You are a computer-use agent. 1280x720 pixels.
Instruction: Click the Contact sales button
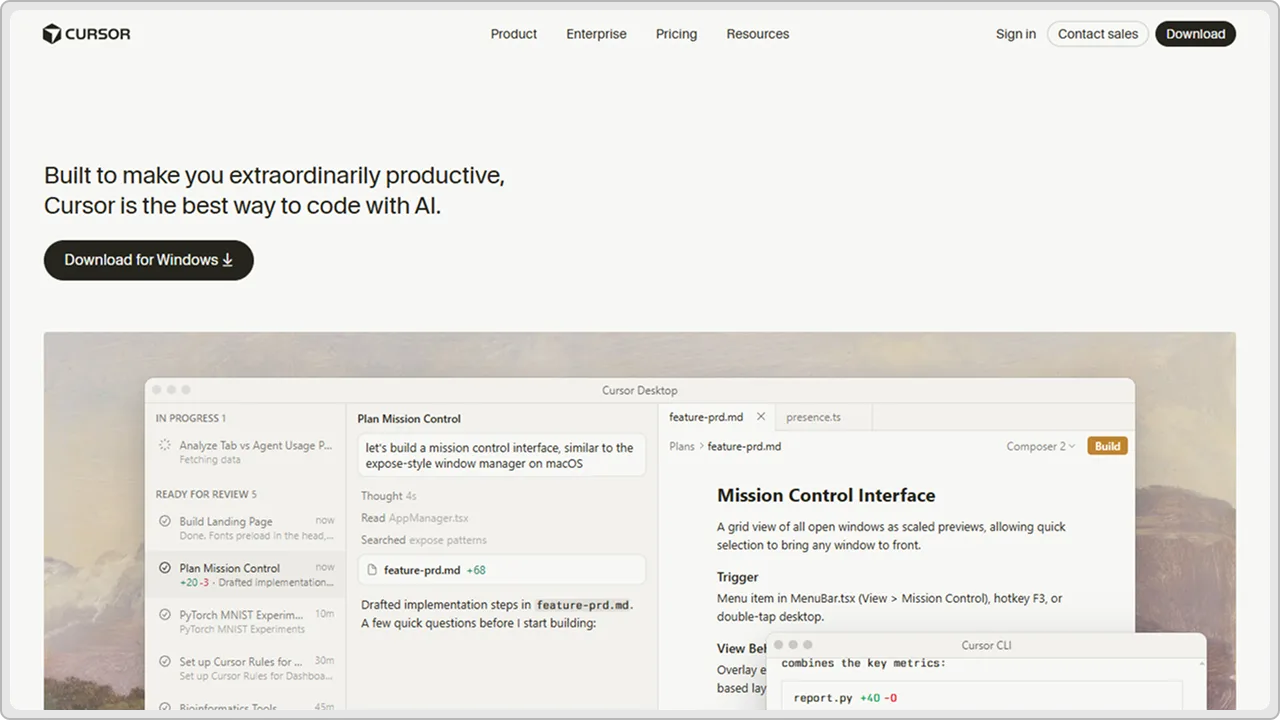tap(1098, 34)
